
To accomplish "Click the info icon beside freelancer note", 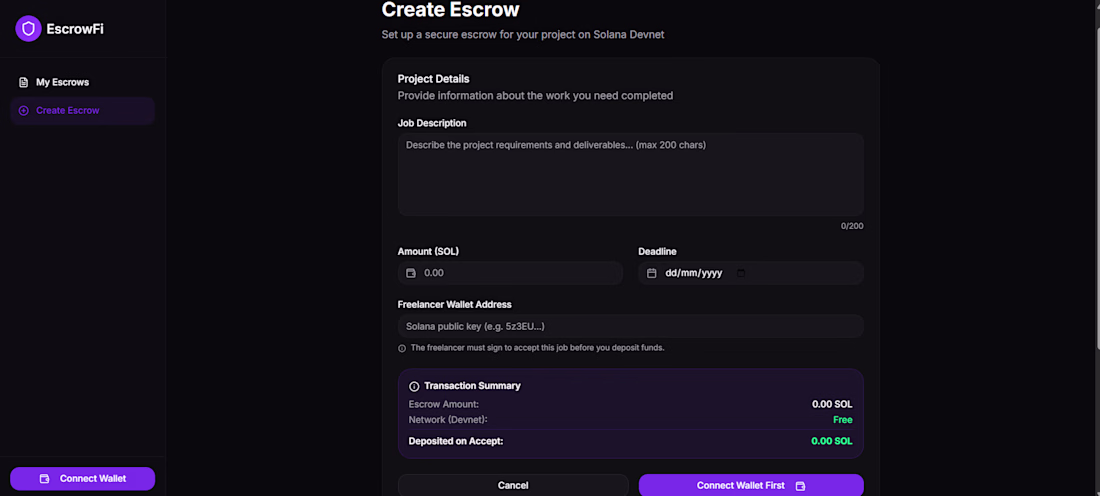I will pyautogui.click(x=402, y=348).
